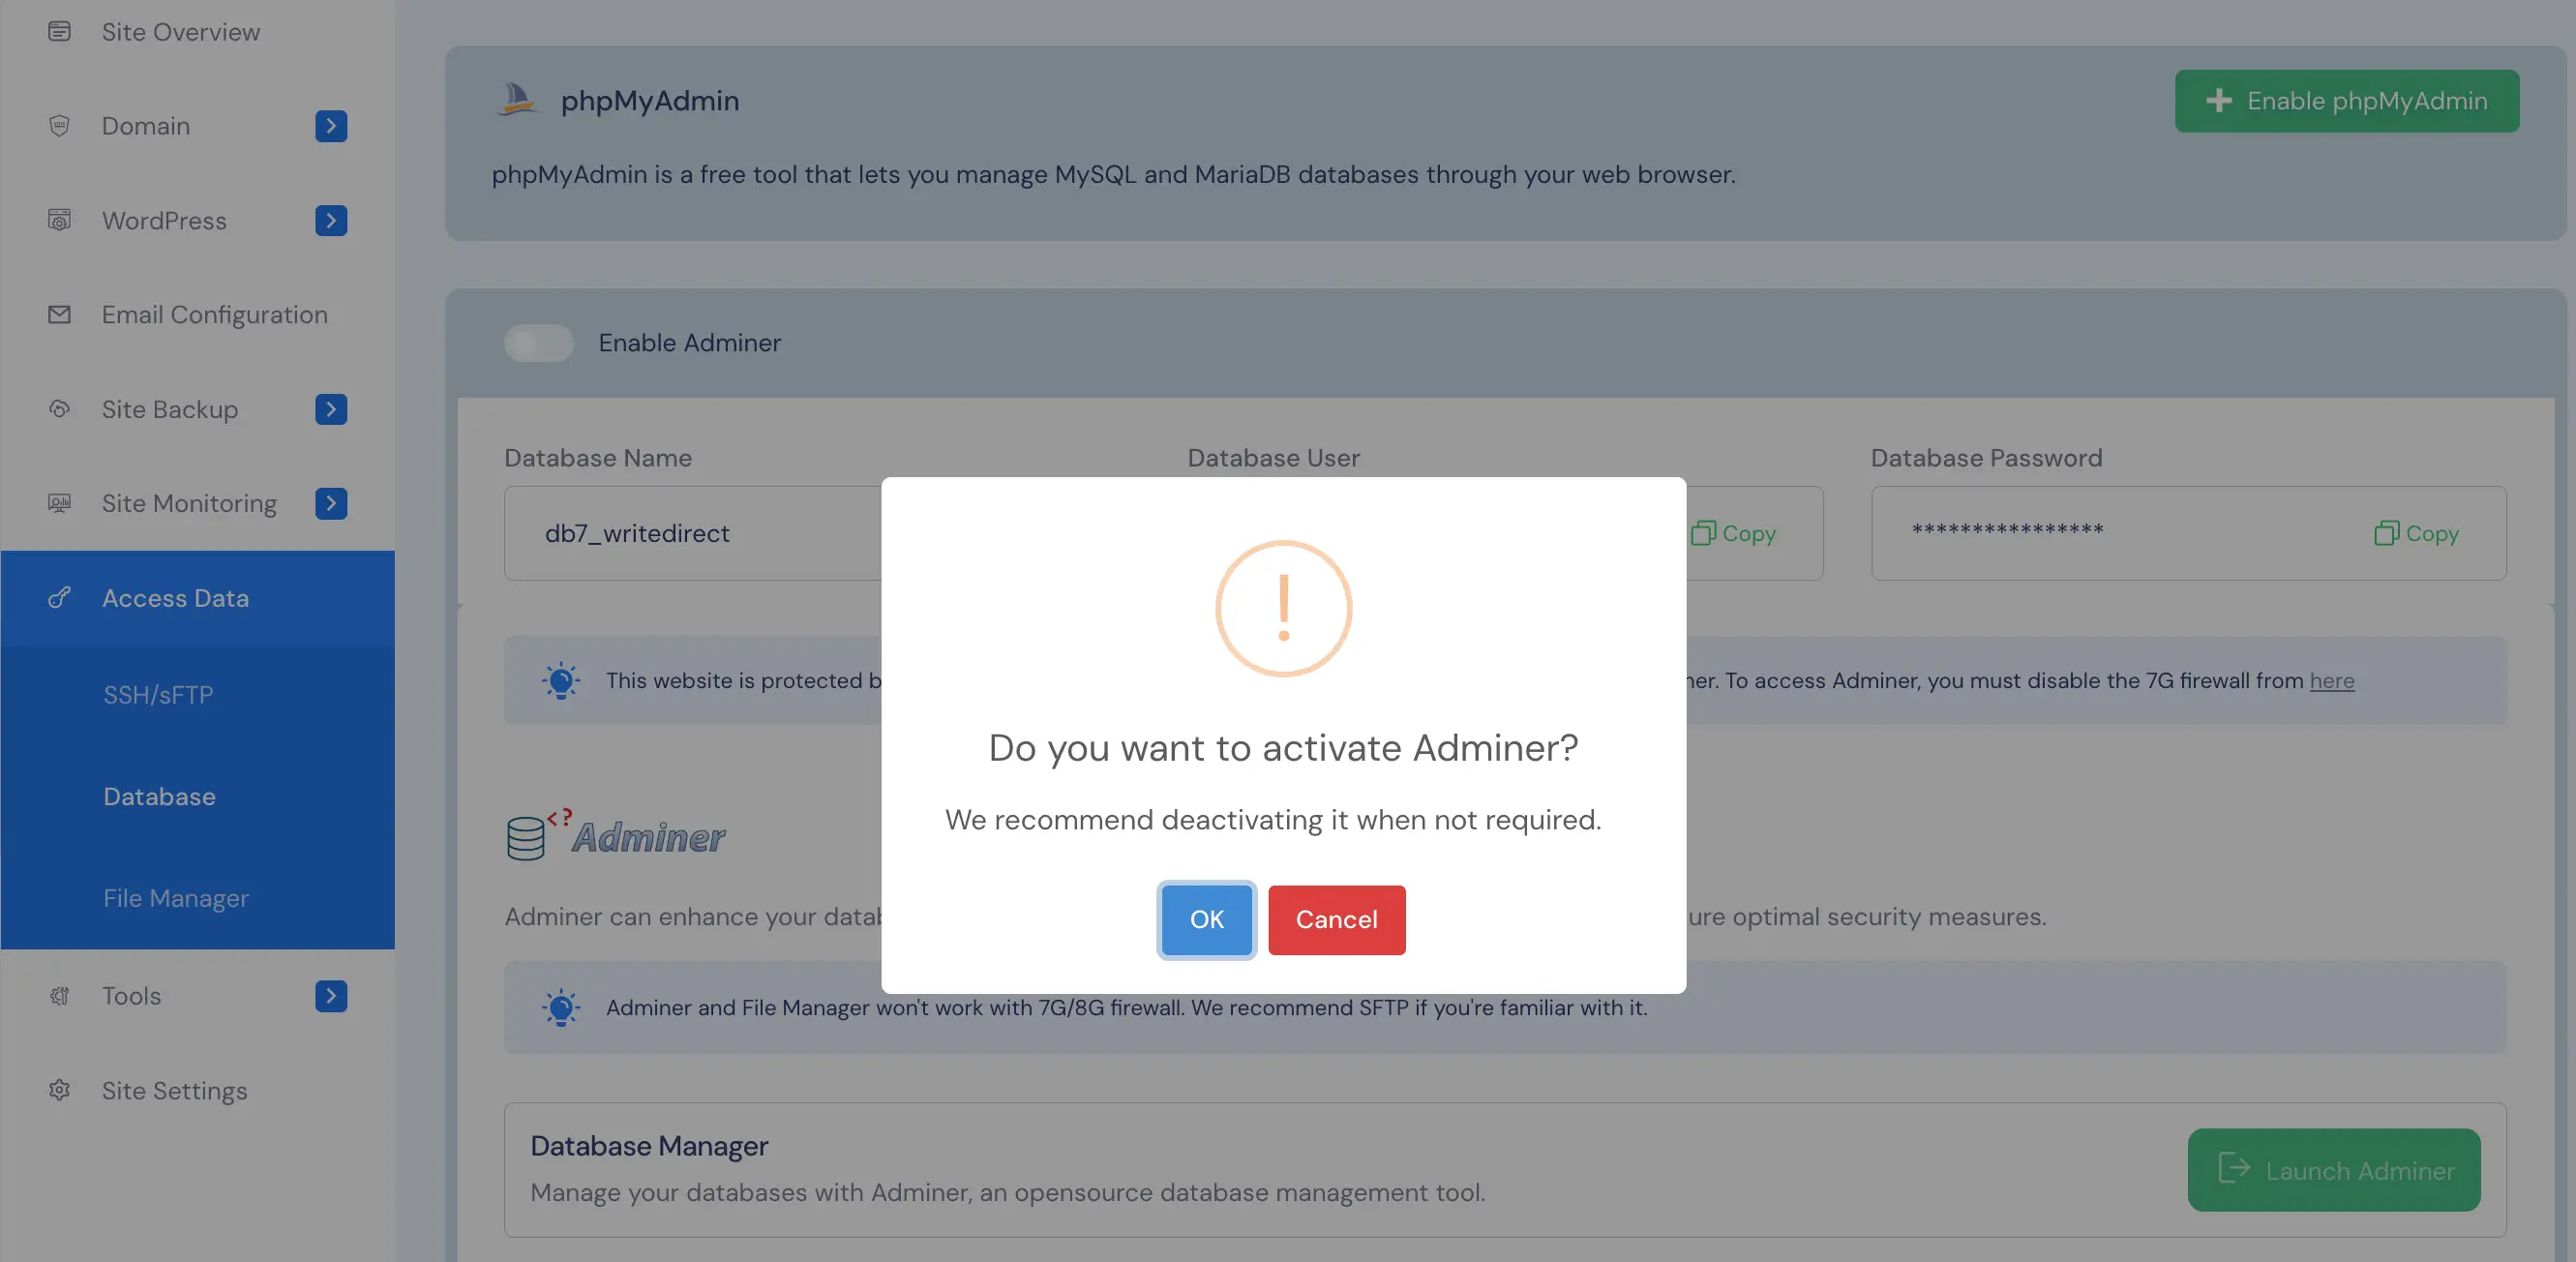Toggle the Enable Adminer switch

point(538,342)
